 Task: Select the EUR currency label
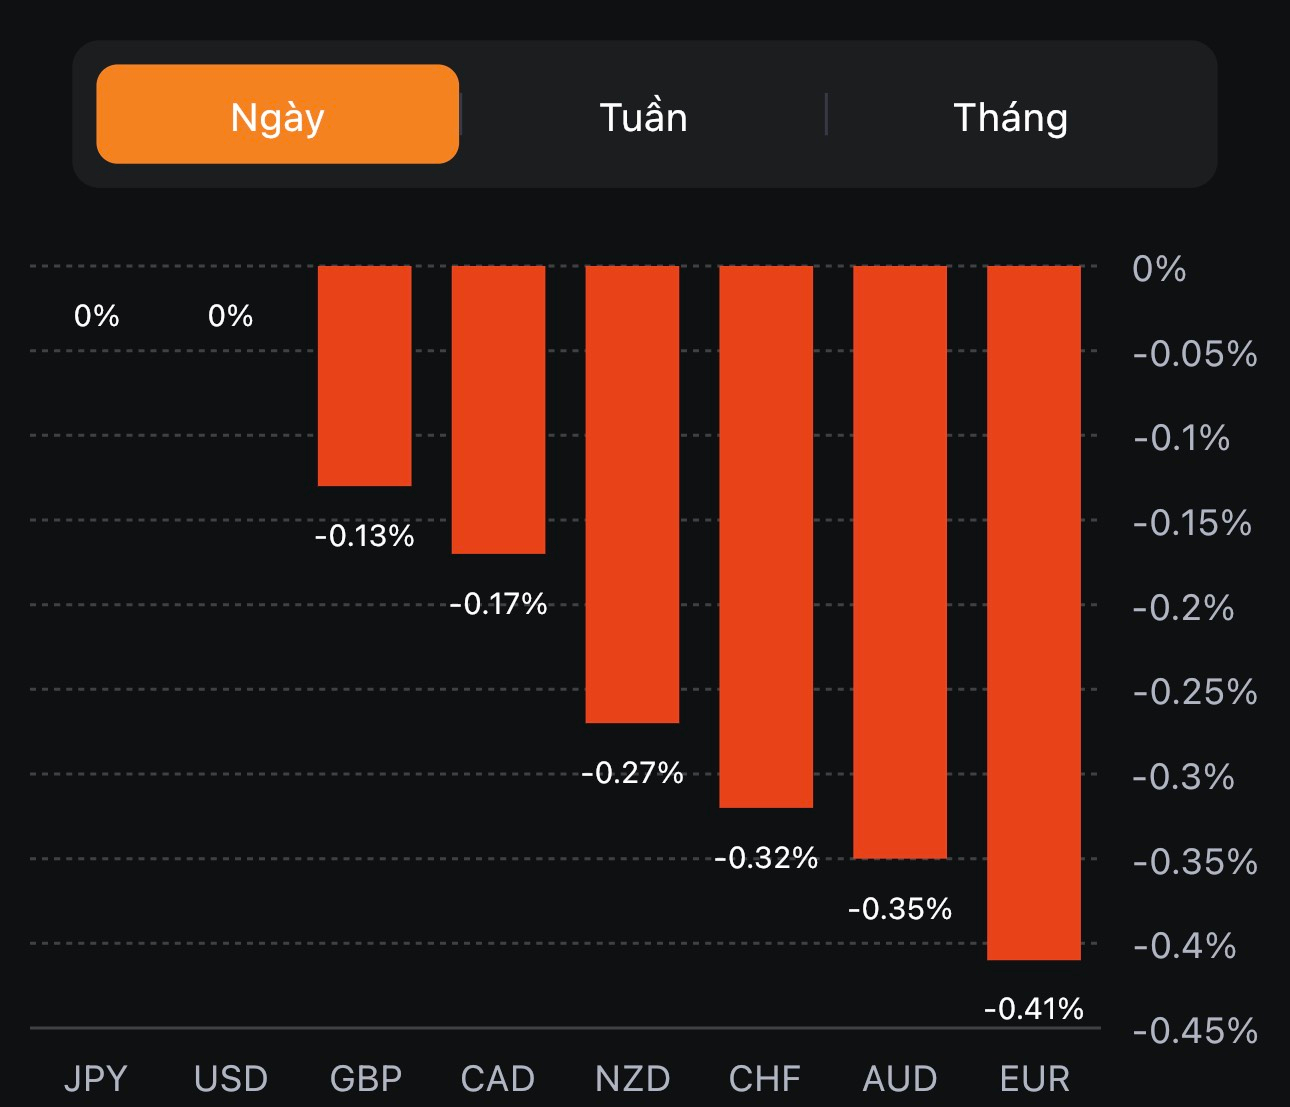[1035, 1079]
